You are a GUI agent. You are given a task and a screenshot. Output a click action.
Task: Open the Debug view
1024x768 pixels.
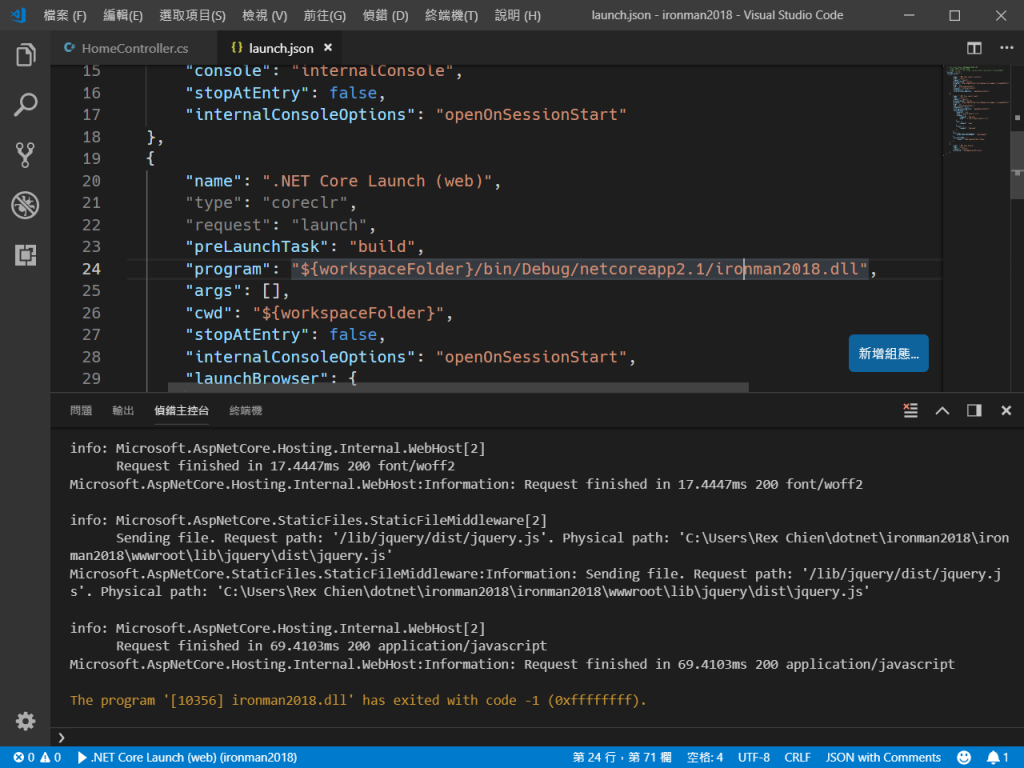click(x=25, y=205)
